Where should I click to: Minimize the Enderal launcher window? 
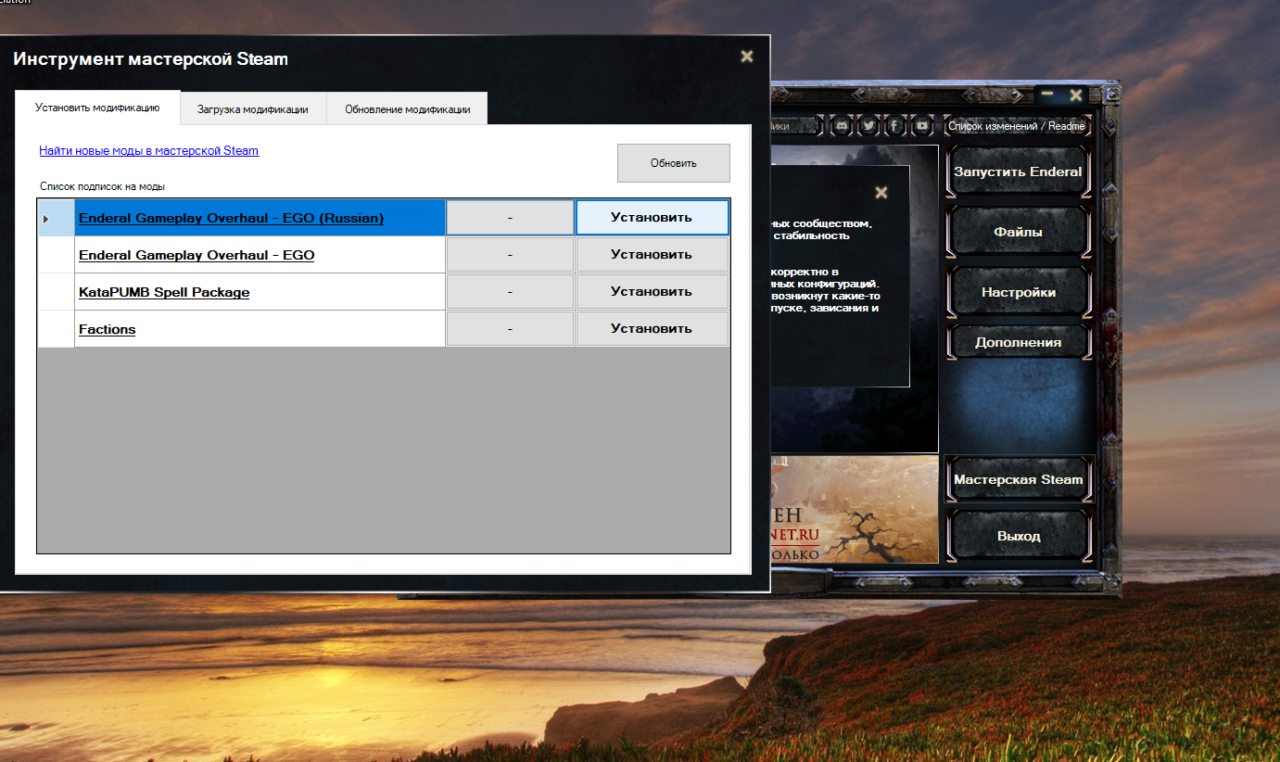pyautogui.click(x=1047, y=94)
